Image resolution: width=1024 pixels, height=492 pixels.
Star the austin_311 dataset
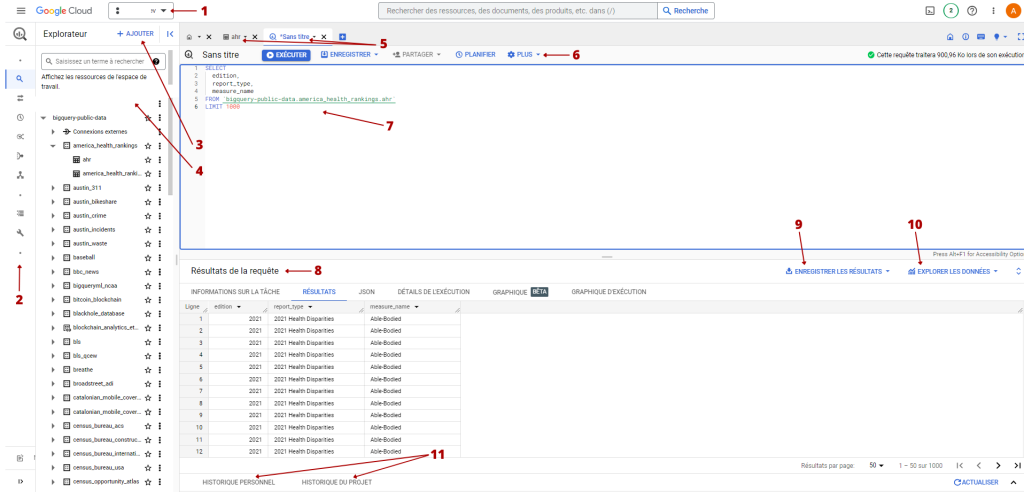(x=148, y=188)
